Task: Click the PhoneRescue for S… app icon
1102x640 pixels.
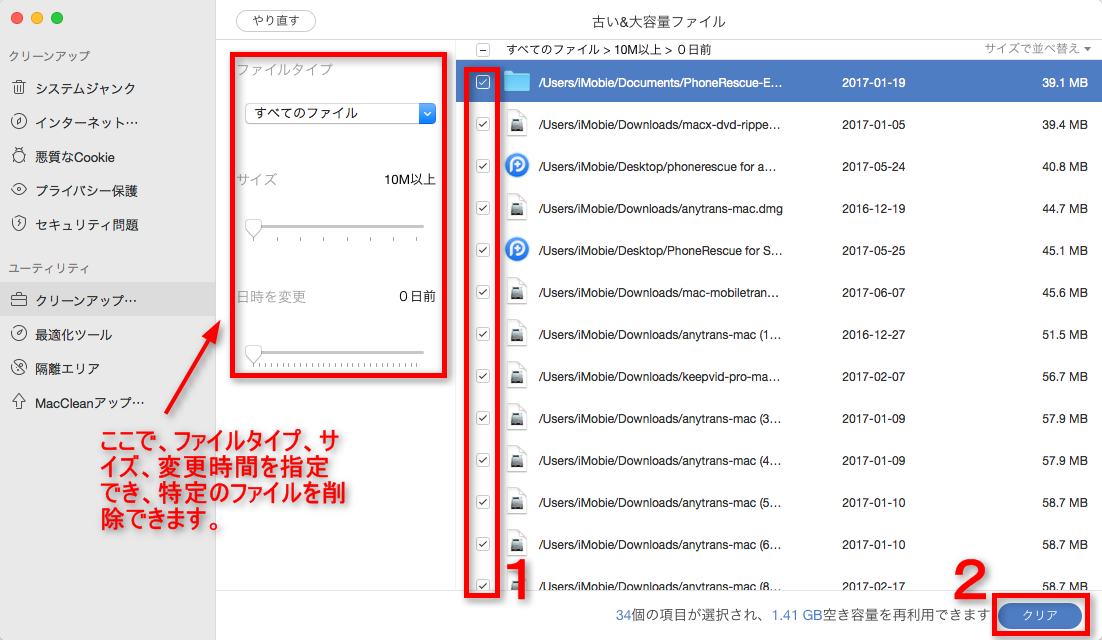Action: click(x=517, y=250)
